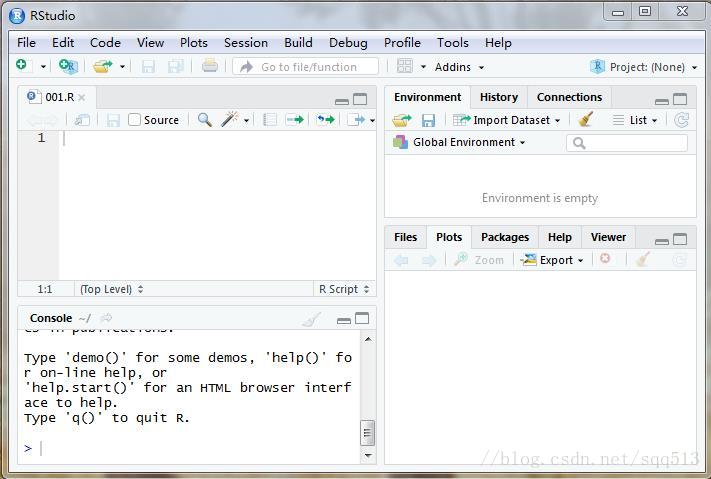Open code tools magic wand
This screenshot has width=711, height=479.
point(229,119)
